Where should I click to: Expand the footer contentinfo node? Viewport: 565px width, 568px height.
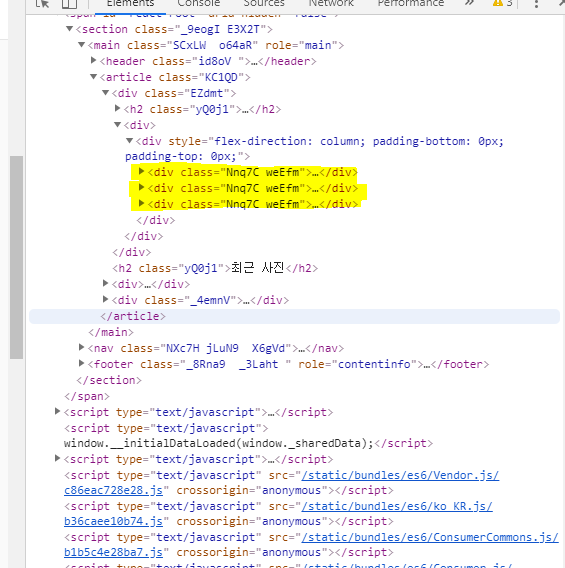point(81,363)
